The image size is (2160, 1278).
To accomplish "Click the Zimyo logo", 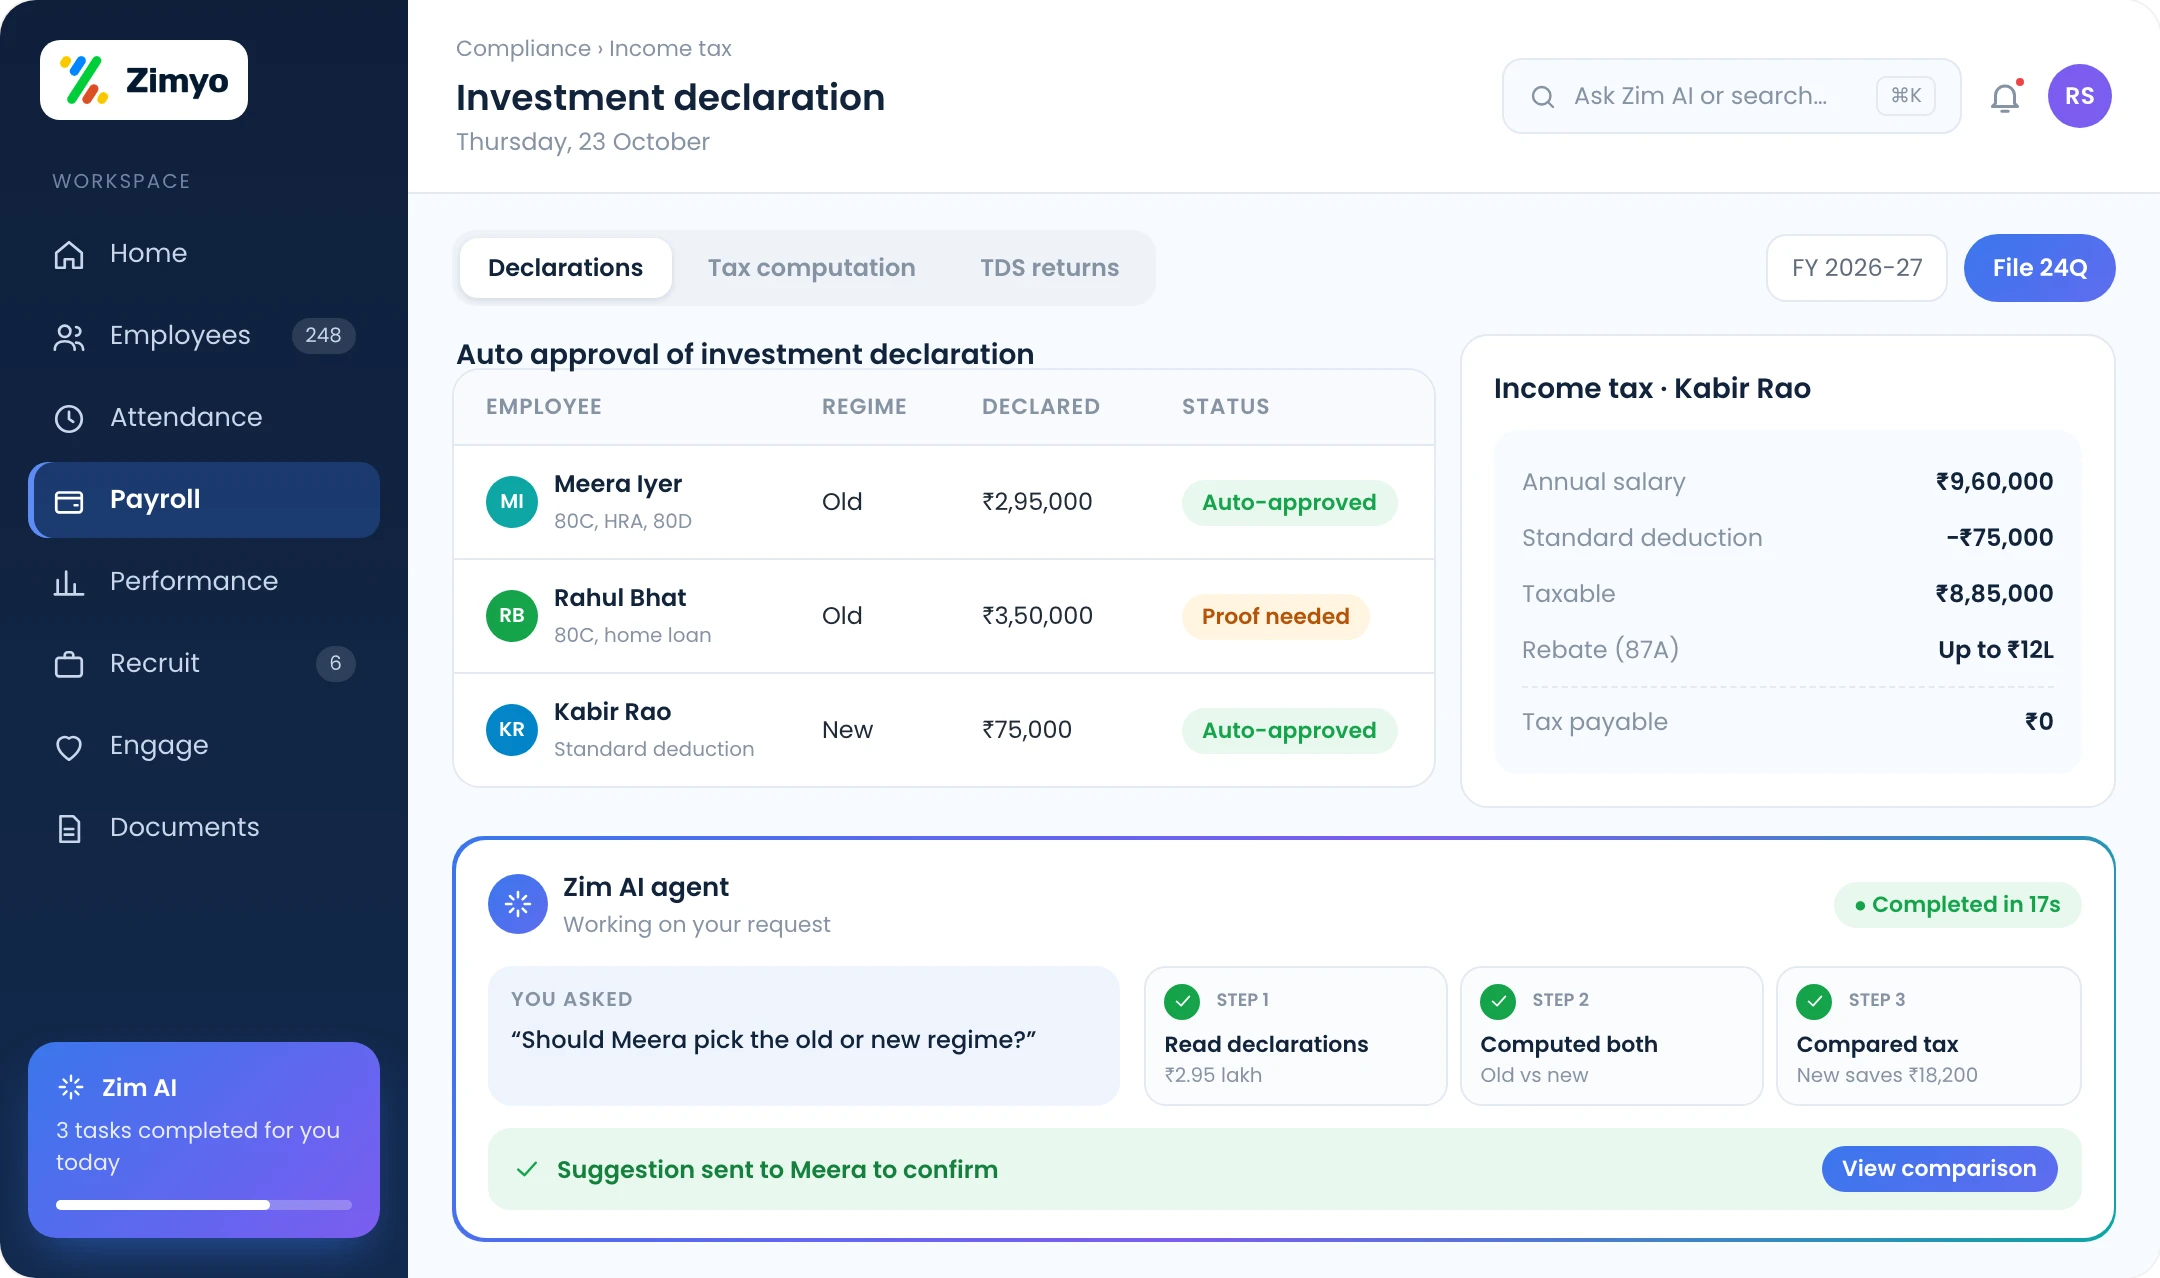I will pos(144,80).
